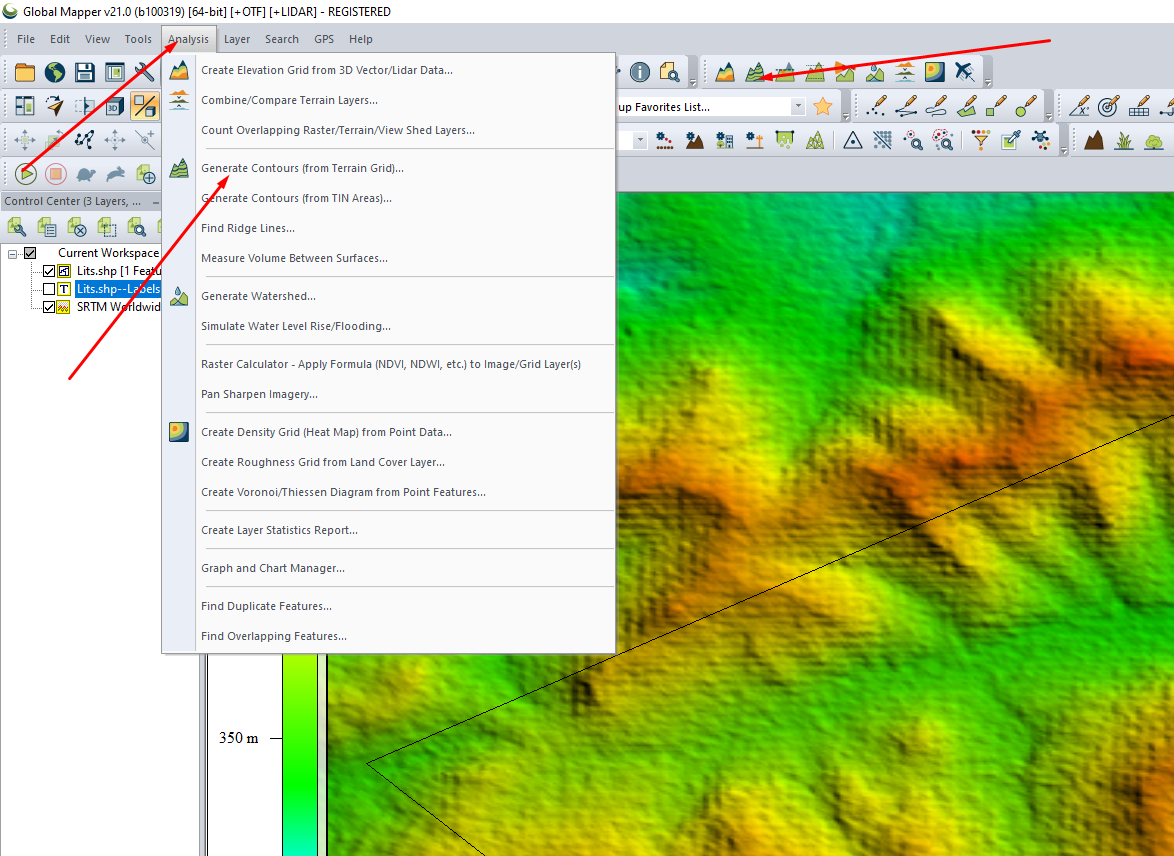
Task: Click the green play button icon
Action: pos(25,174)
